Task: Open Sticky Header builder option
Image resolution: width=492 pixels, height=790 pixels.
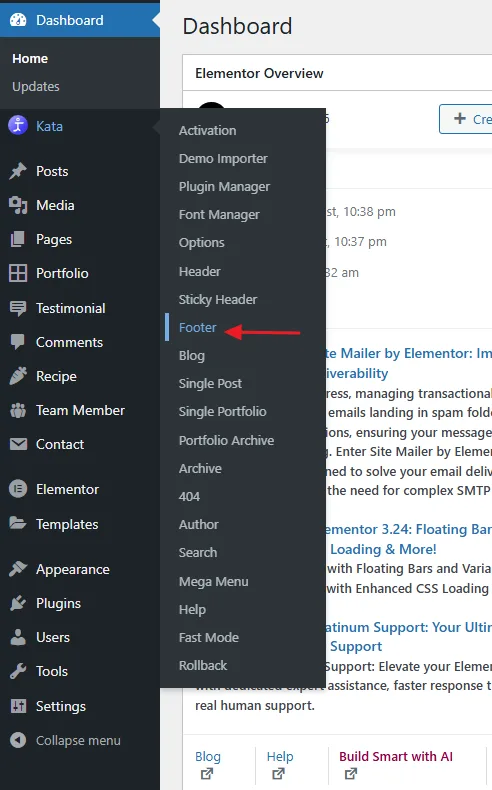Action: (x=218, y=299)
